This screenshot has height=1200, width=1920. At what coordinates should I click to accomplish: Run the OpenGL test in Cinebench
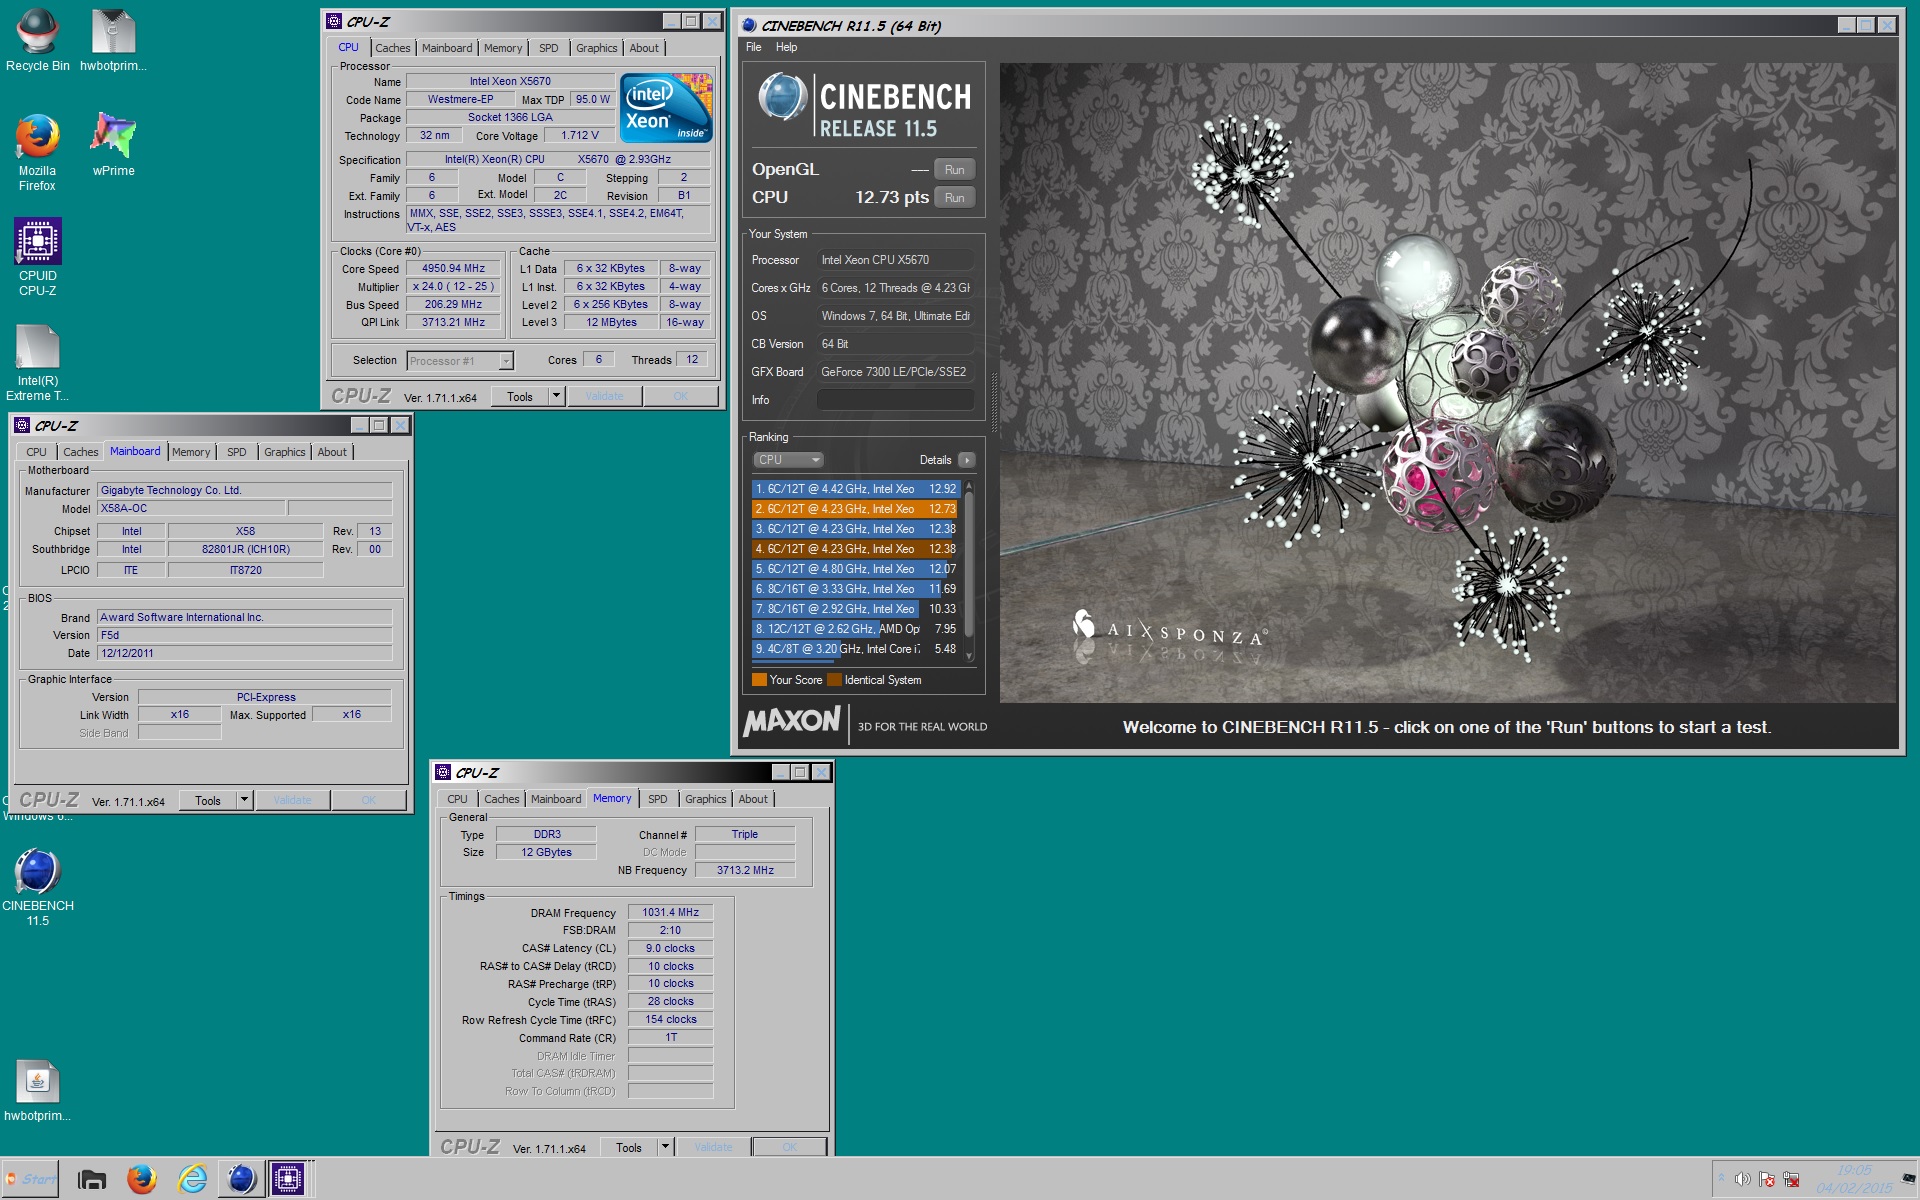pos(954,170)
